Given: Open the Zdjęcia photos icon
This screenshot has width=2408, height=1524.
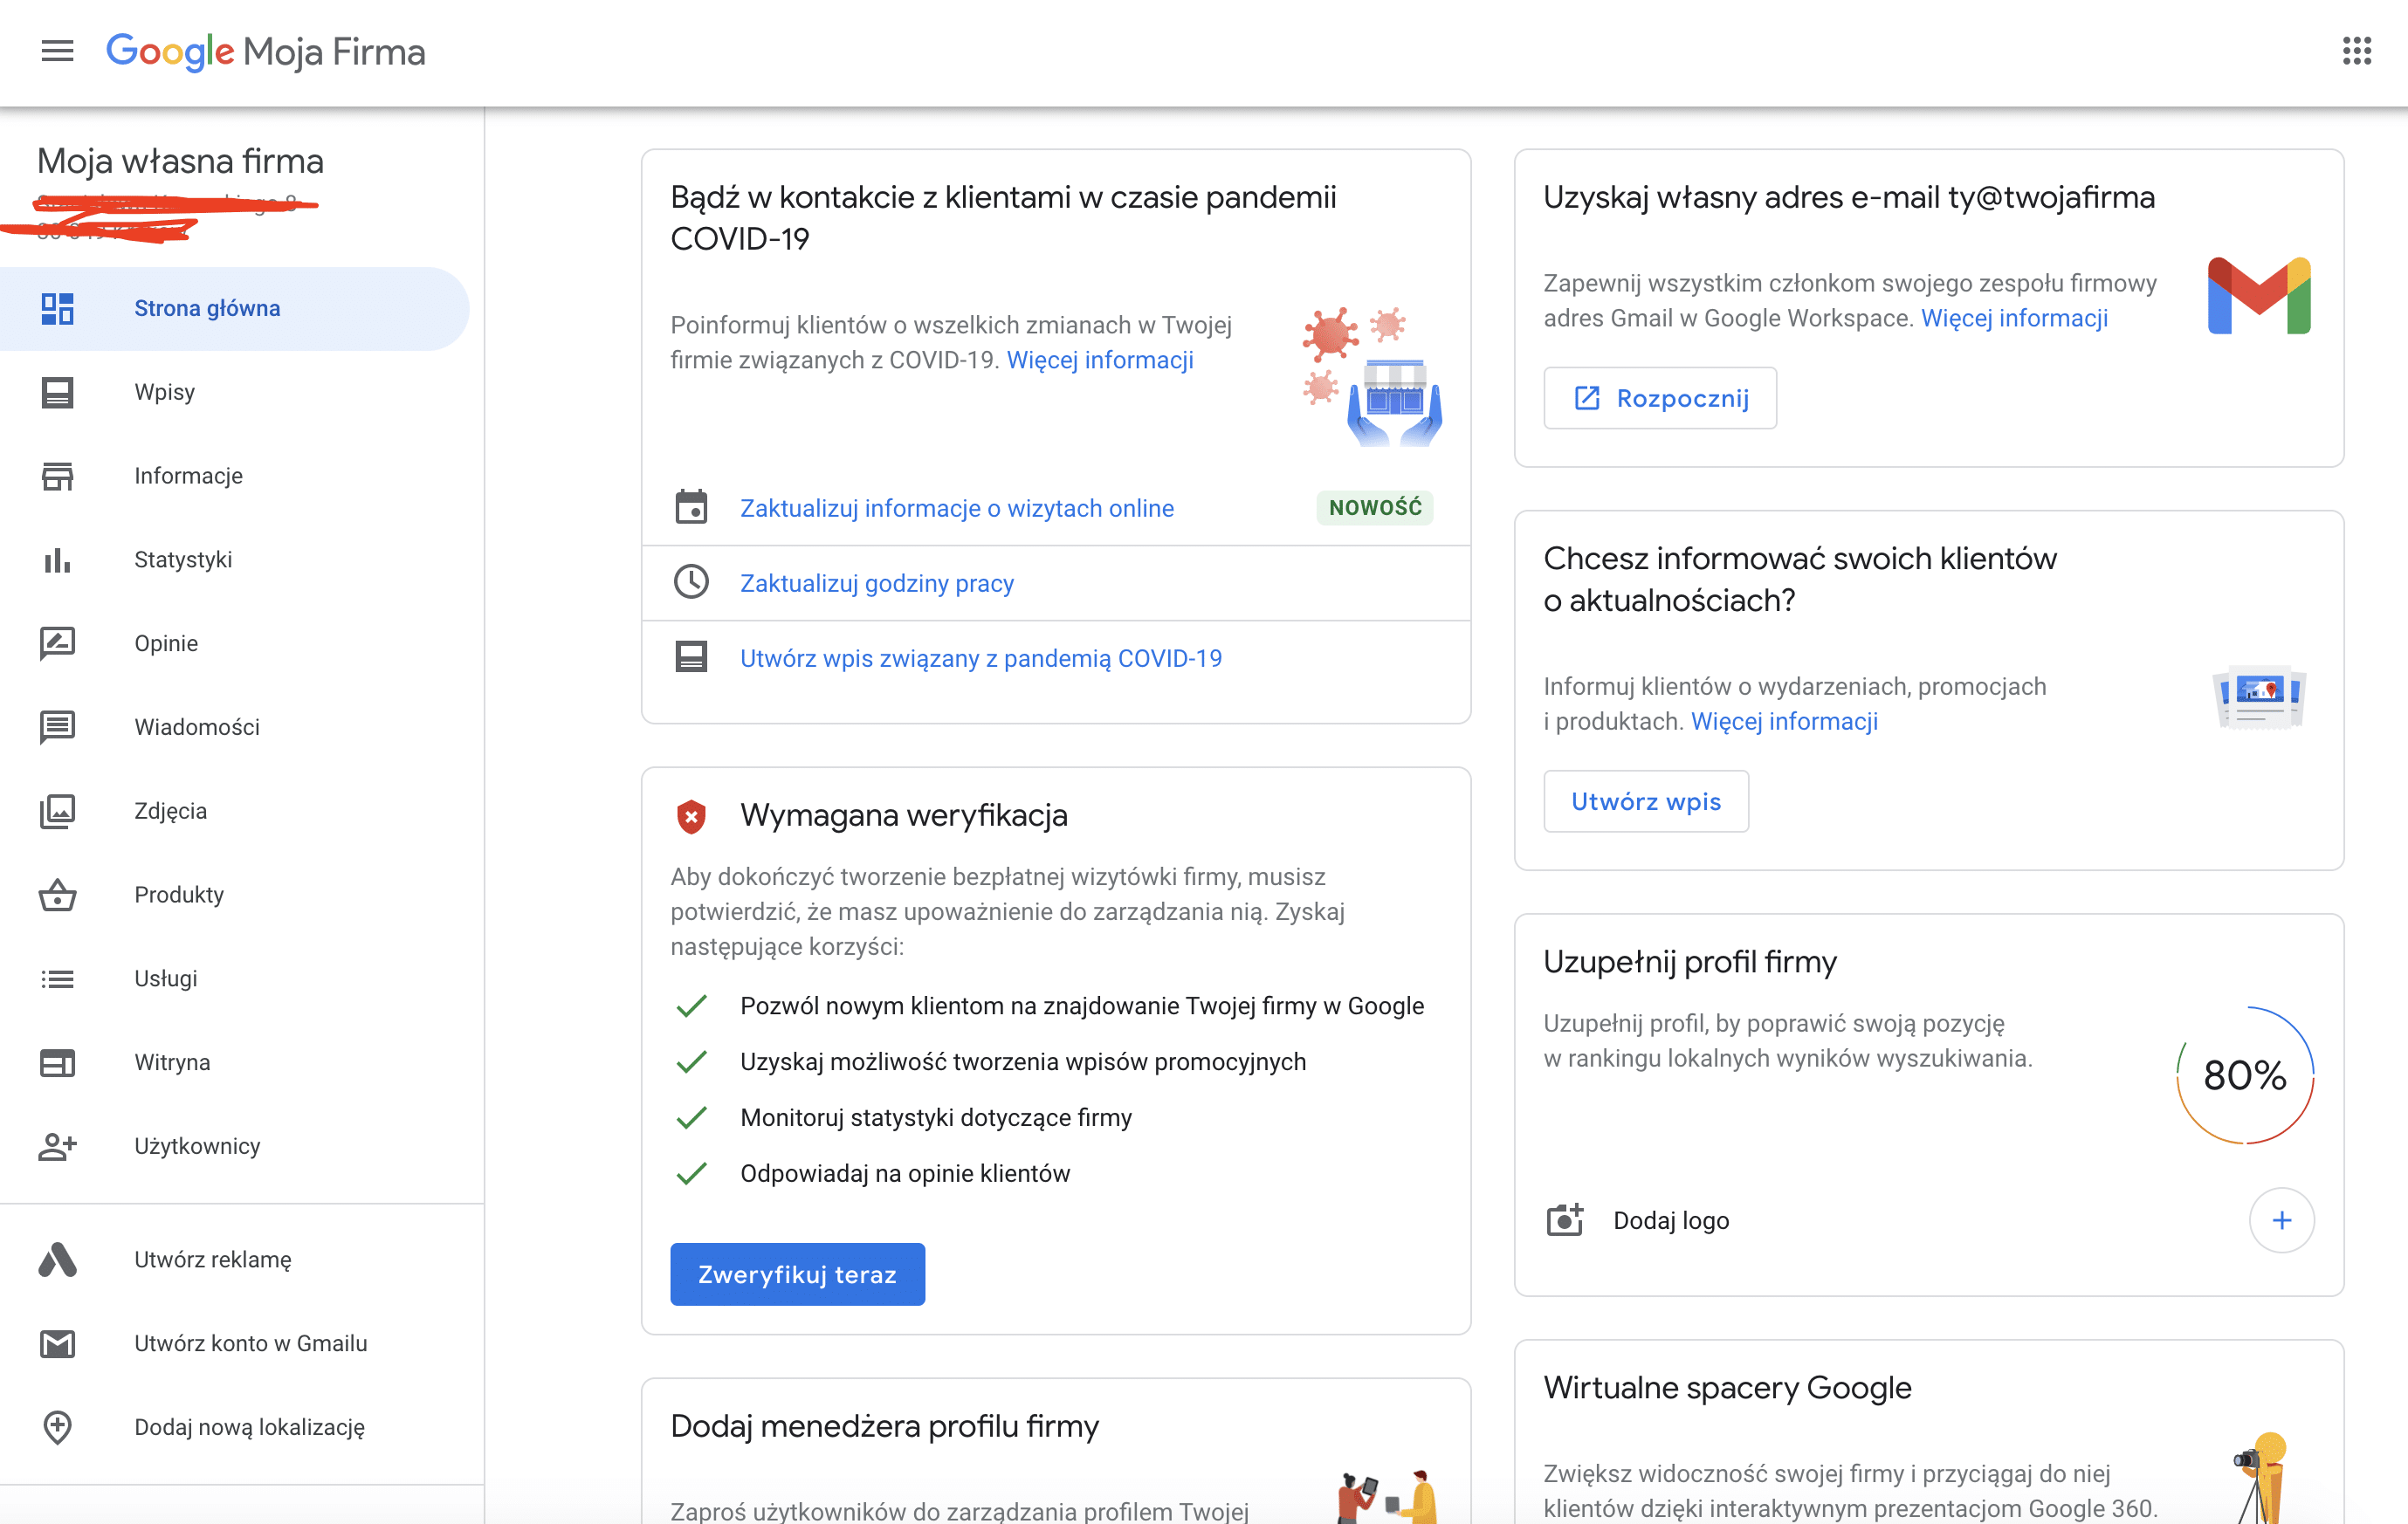Looking at the screenshot, I should [57, 811].
